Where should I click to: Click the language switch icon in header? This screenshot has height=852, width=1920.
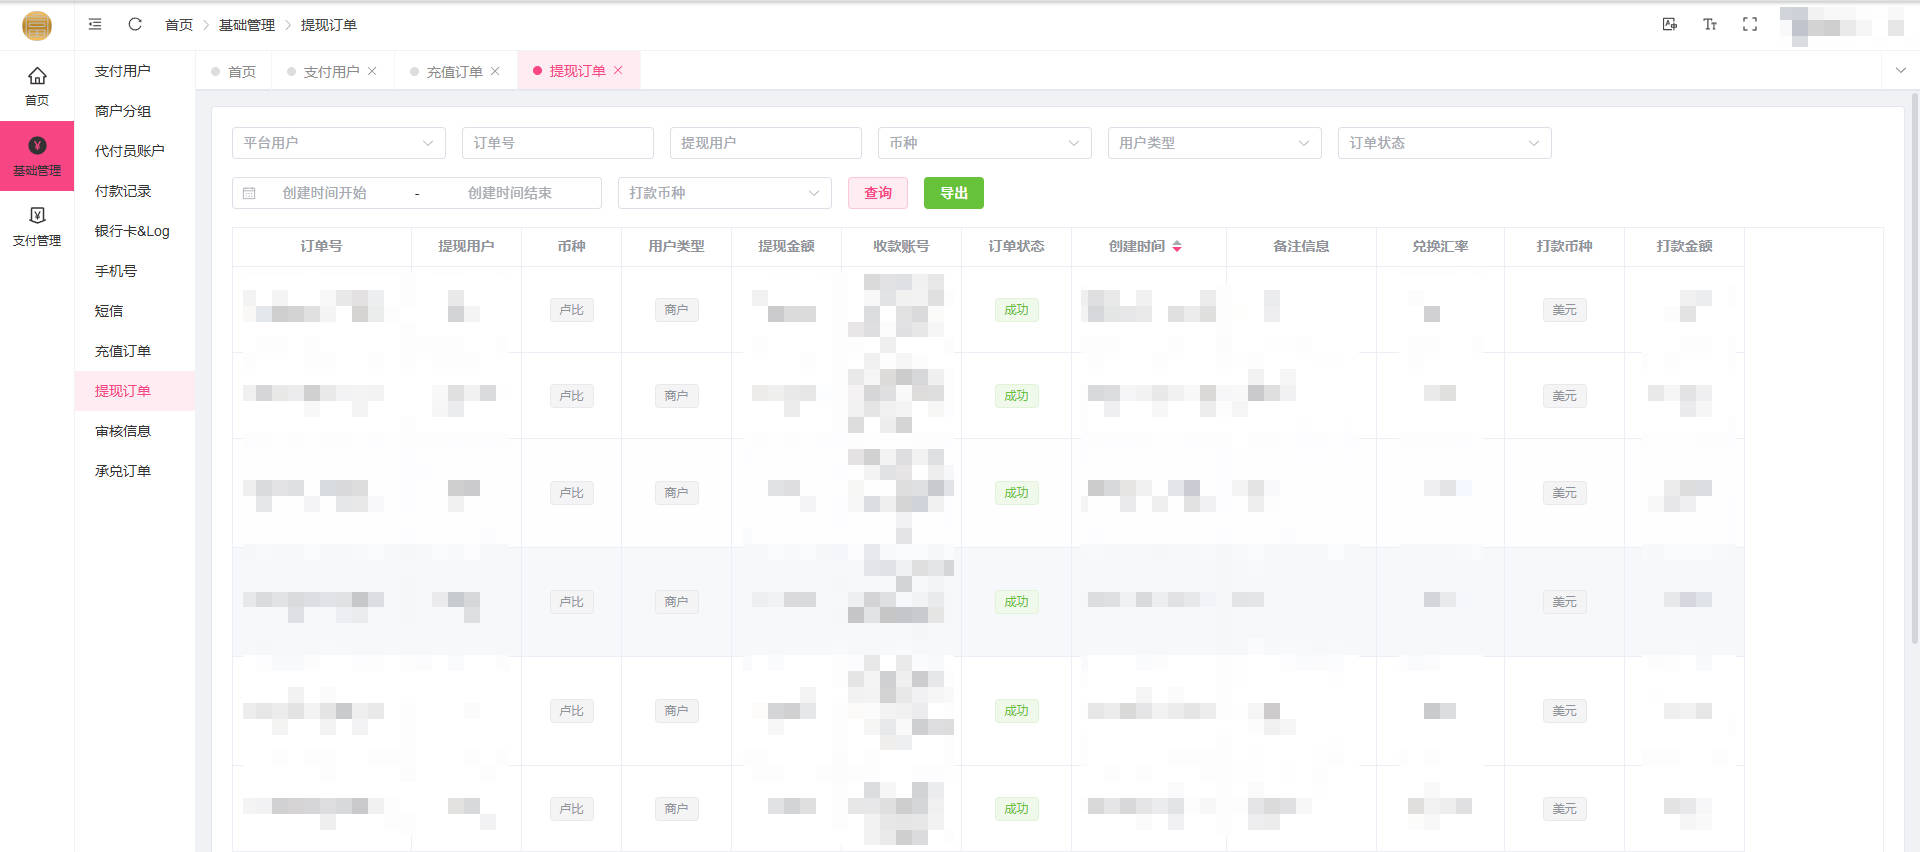click(1669, 24)
